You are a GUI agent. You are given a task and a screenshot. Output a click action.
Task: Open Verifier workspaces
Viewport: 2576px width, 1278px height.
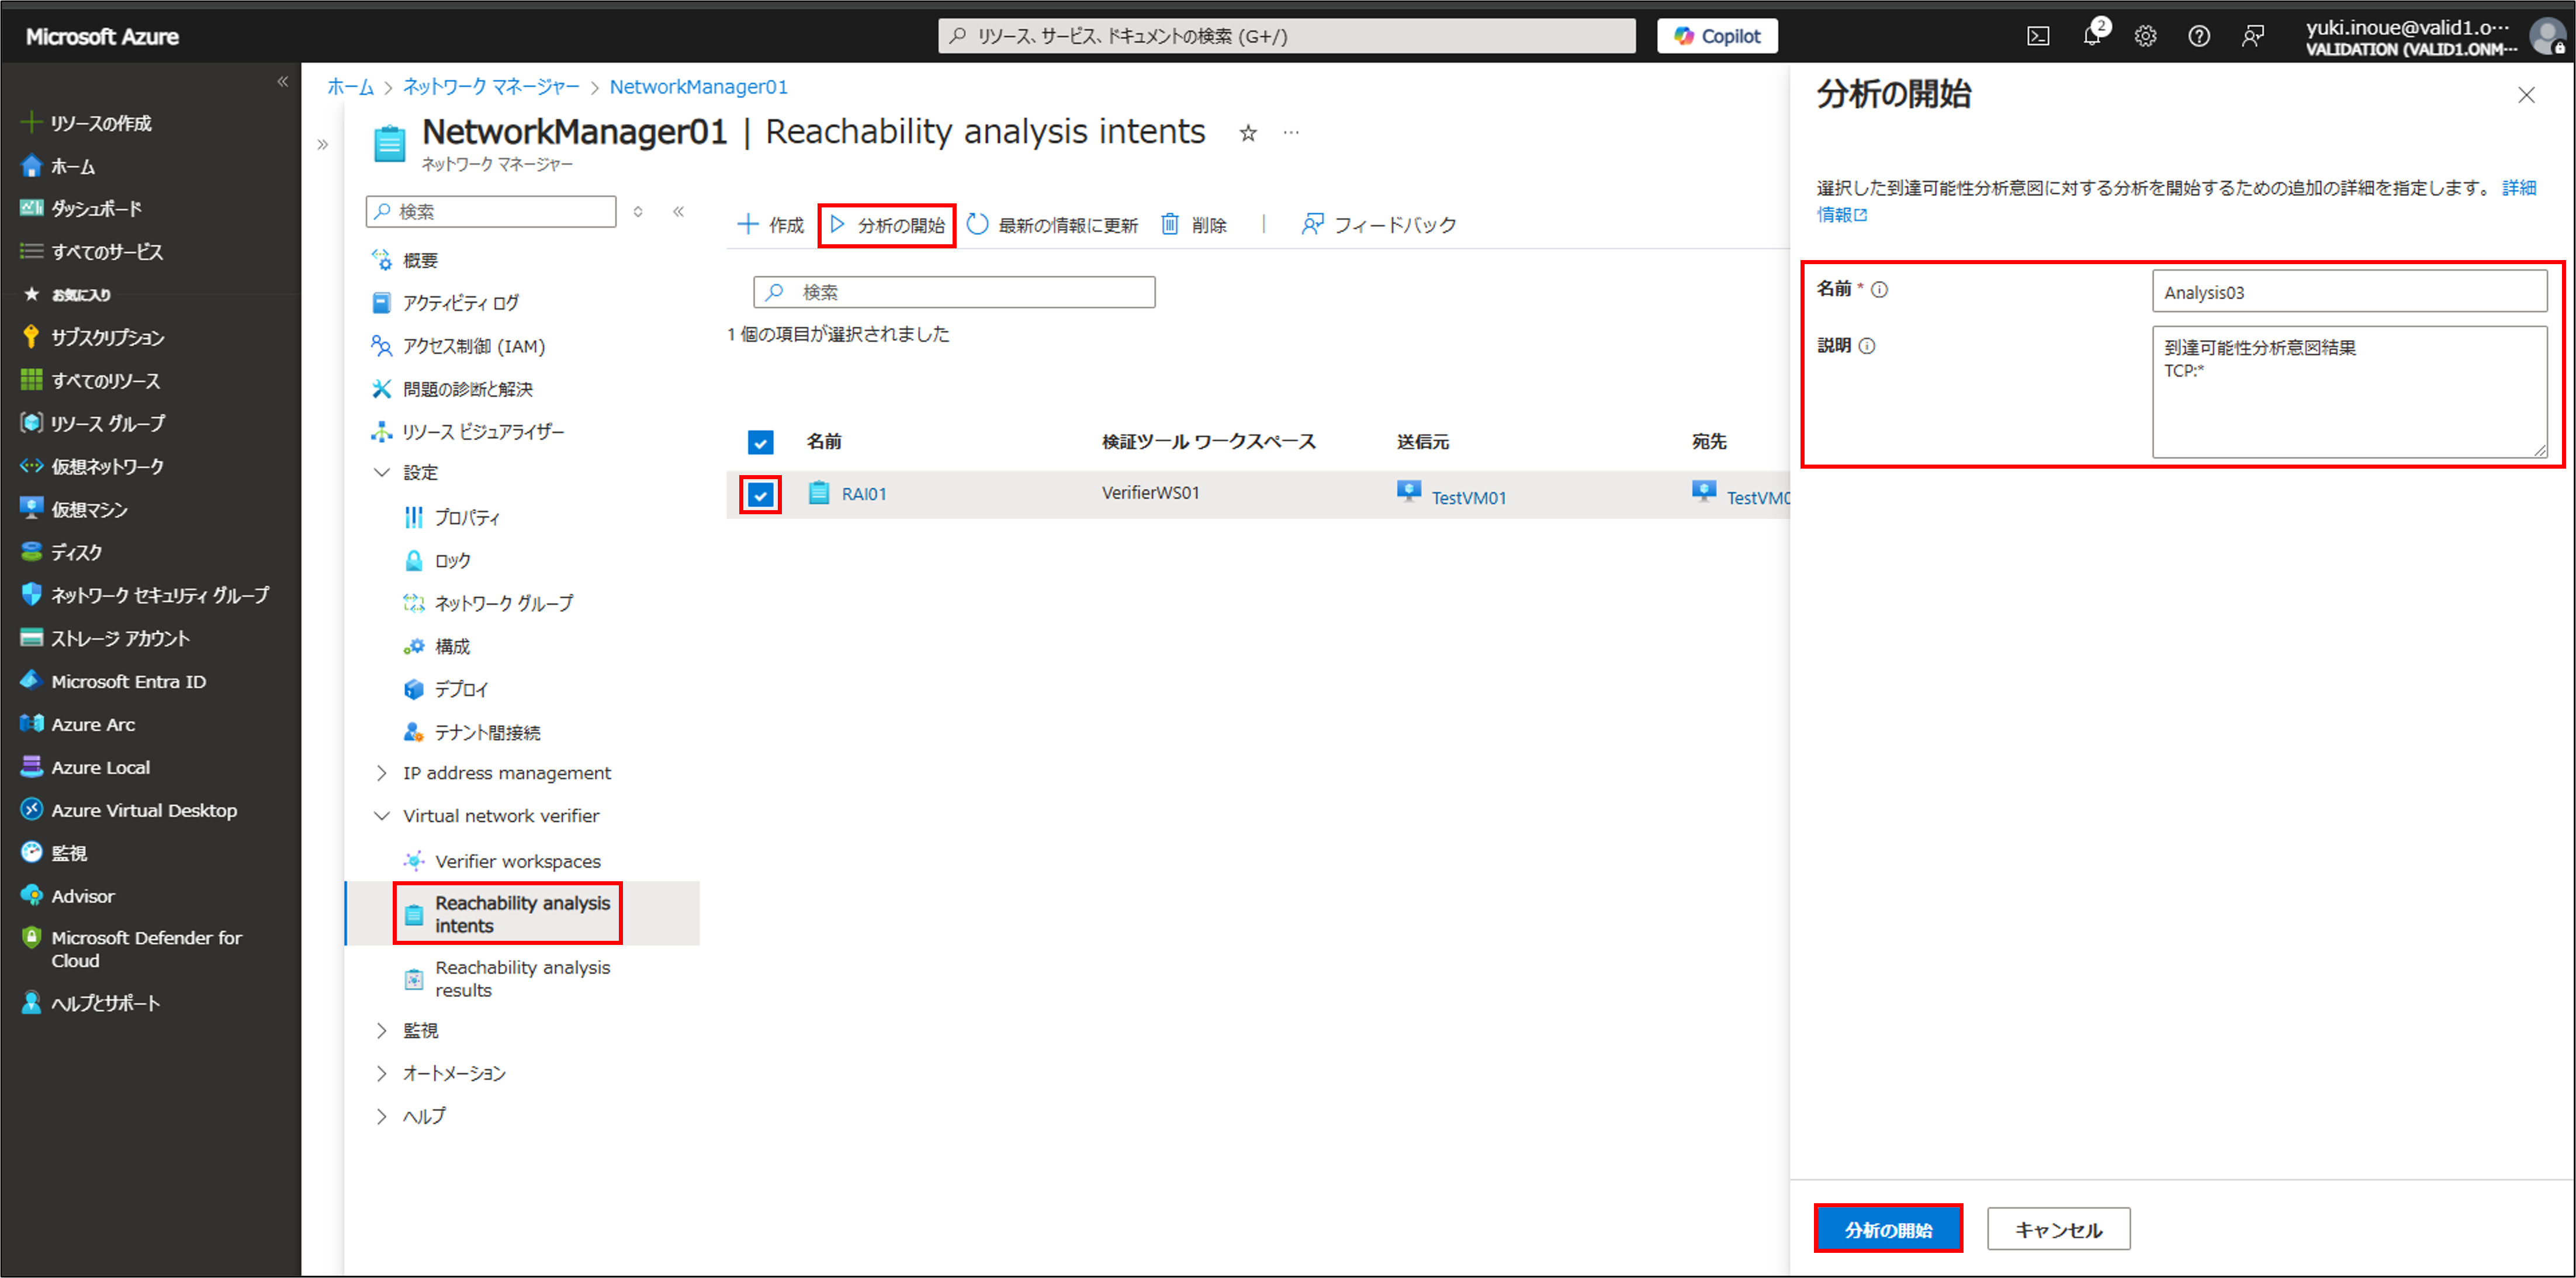coord(502,861)
